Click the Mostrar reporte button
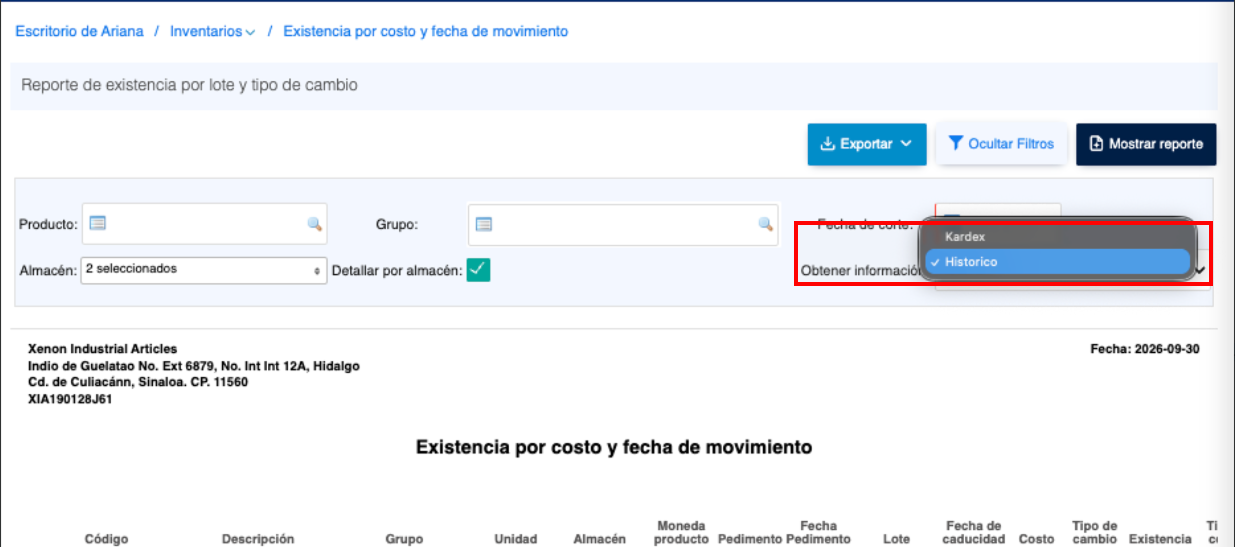This screenshot has height=547, width=1235. click(x=1146, y=144)
